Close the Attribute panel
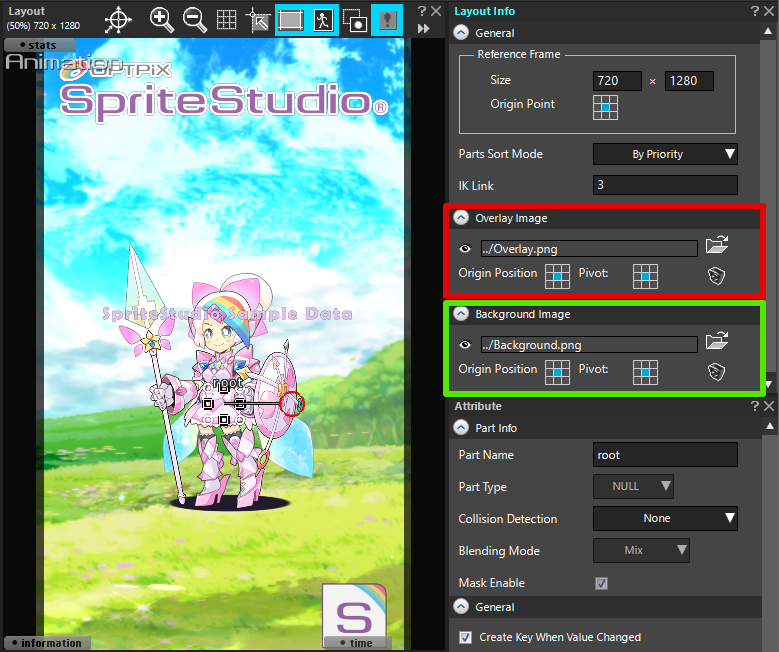Screen dimensions: 779x652 (x=769, y=406)
